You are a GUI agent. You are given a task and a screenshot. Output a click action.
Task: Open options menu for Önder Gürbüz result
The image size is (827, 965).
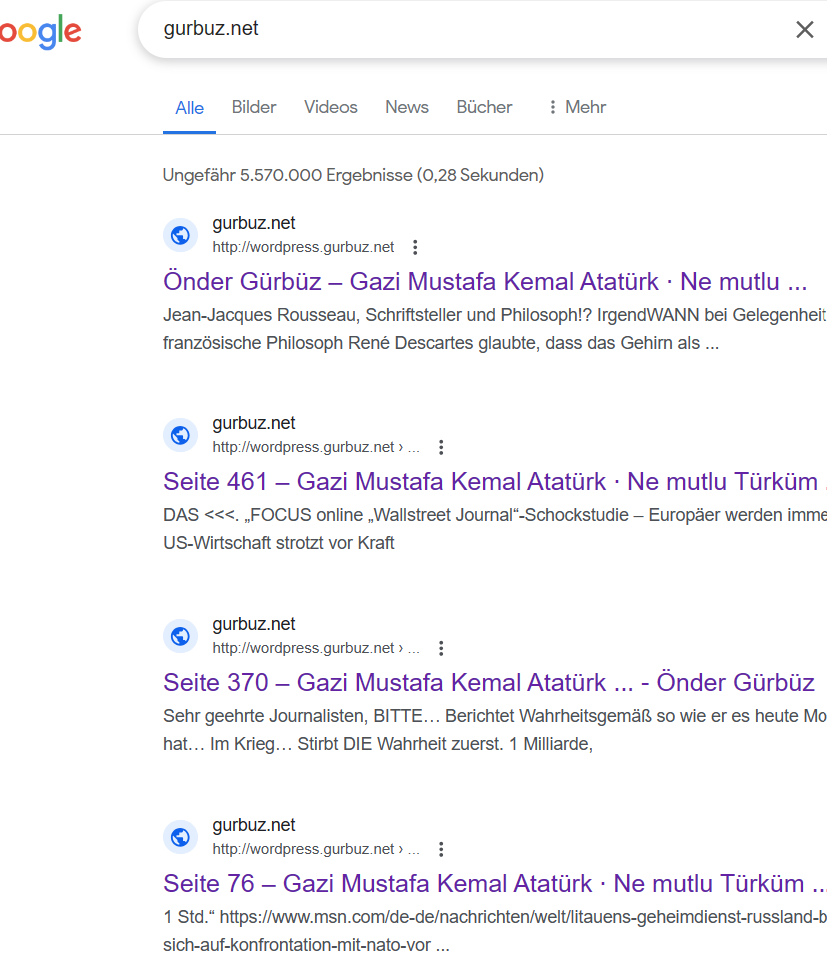point(415,247)
